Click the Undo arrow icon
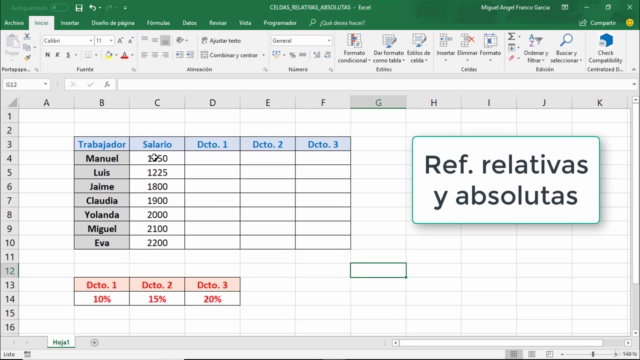The height and width of the screenshot is (360, 640). click(x=93, y=7)
